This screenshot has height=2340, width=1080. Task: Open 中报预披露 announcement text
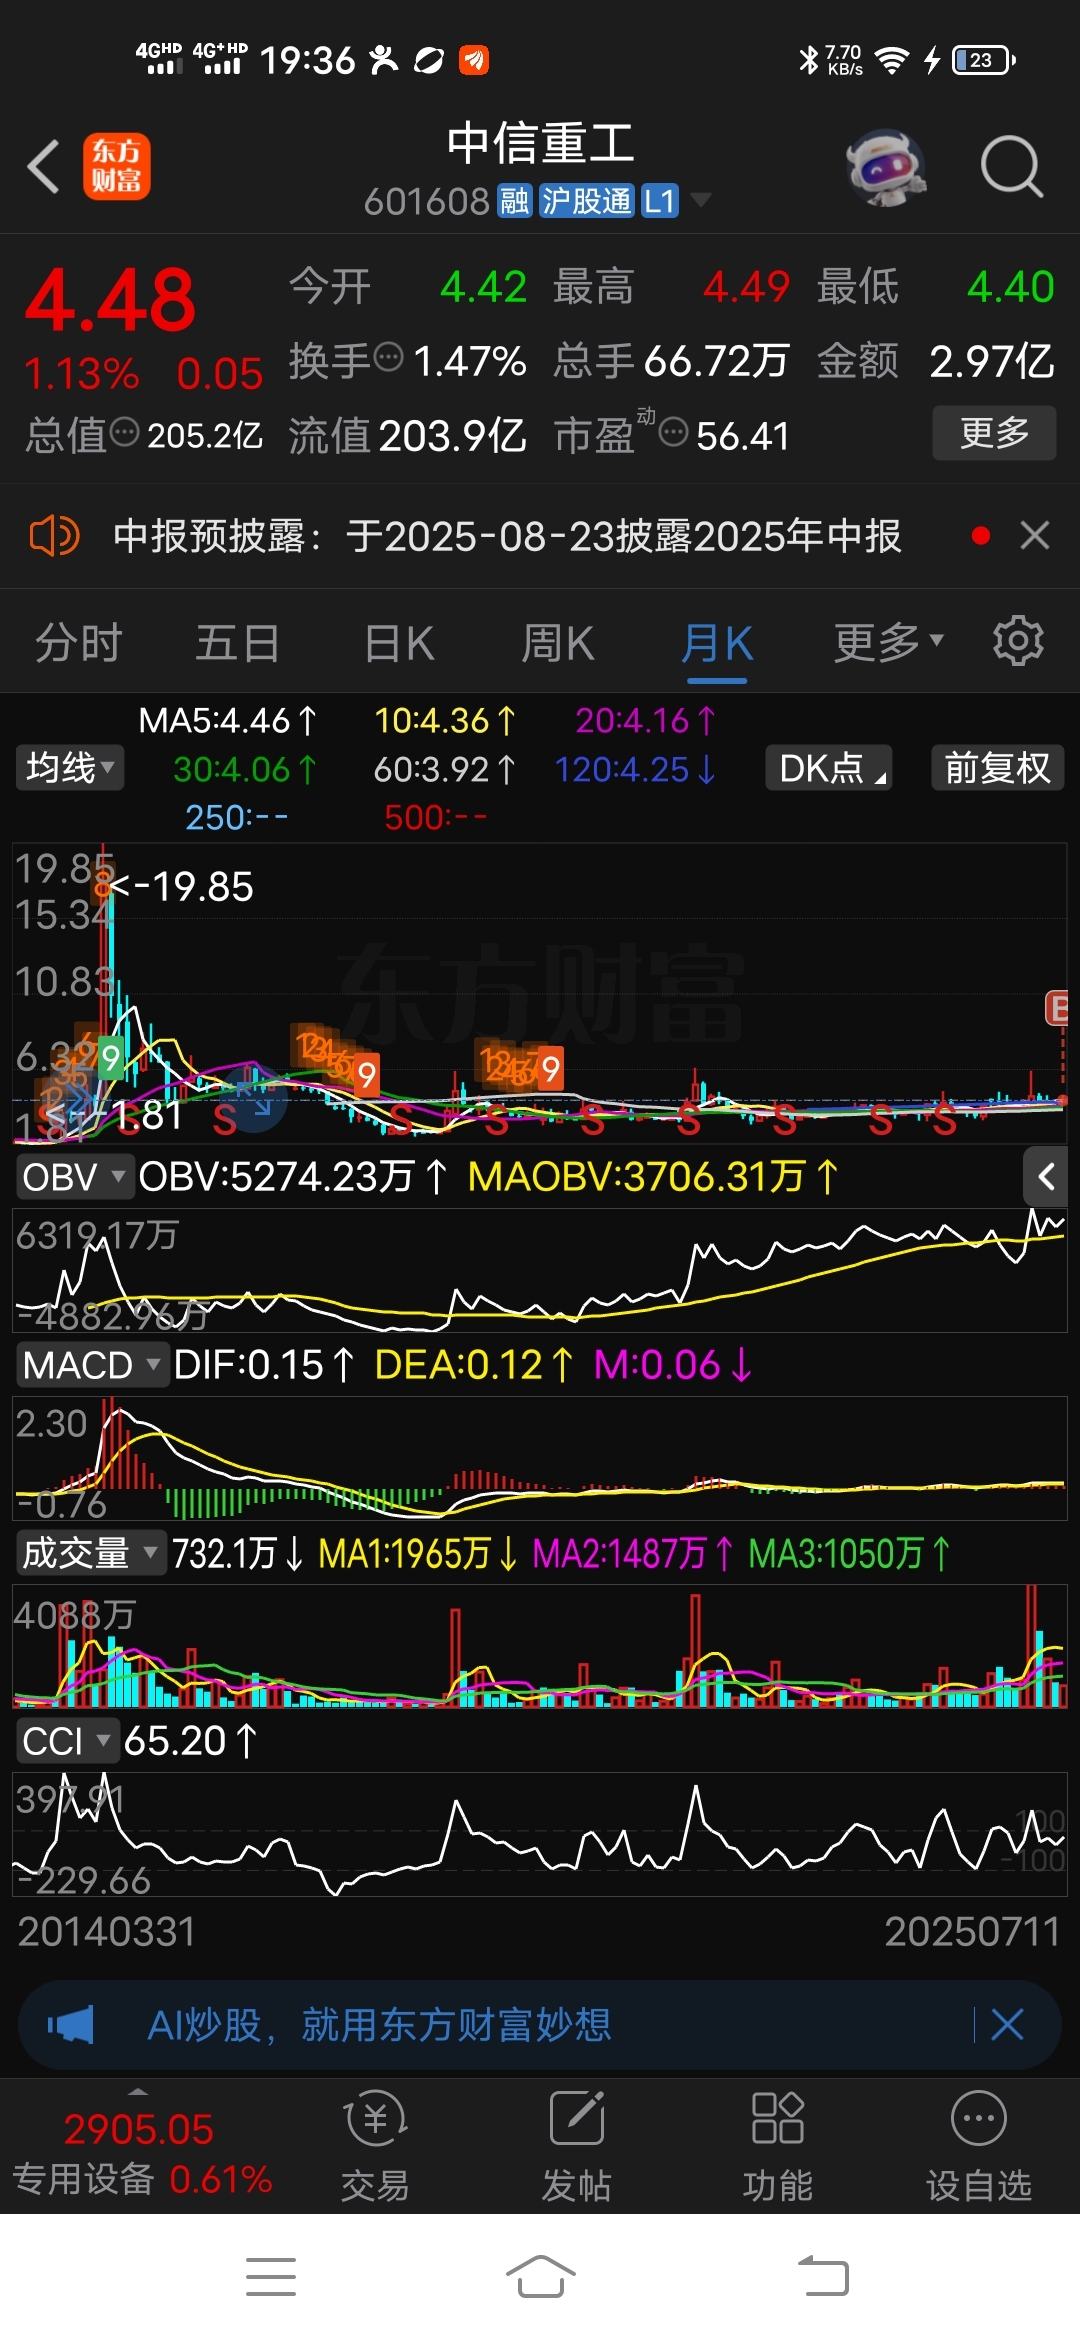(507, 536)
